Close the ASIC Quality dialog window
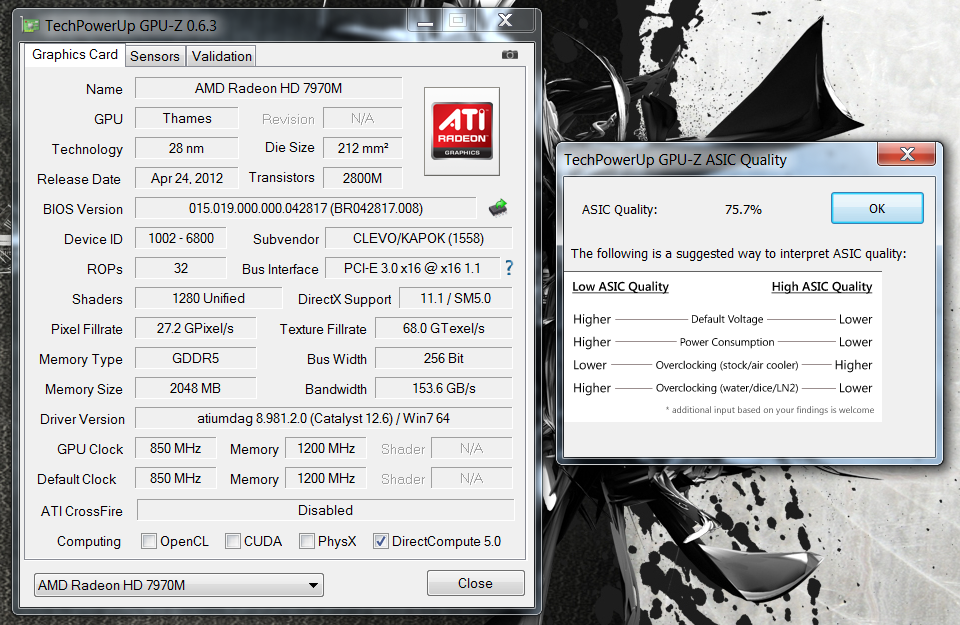This screenshot has width=960, height=625. point(907,154)
